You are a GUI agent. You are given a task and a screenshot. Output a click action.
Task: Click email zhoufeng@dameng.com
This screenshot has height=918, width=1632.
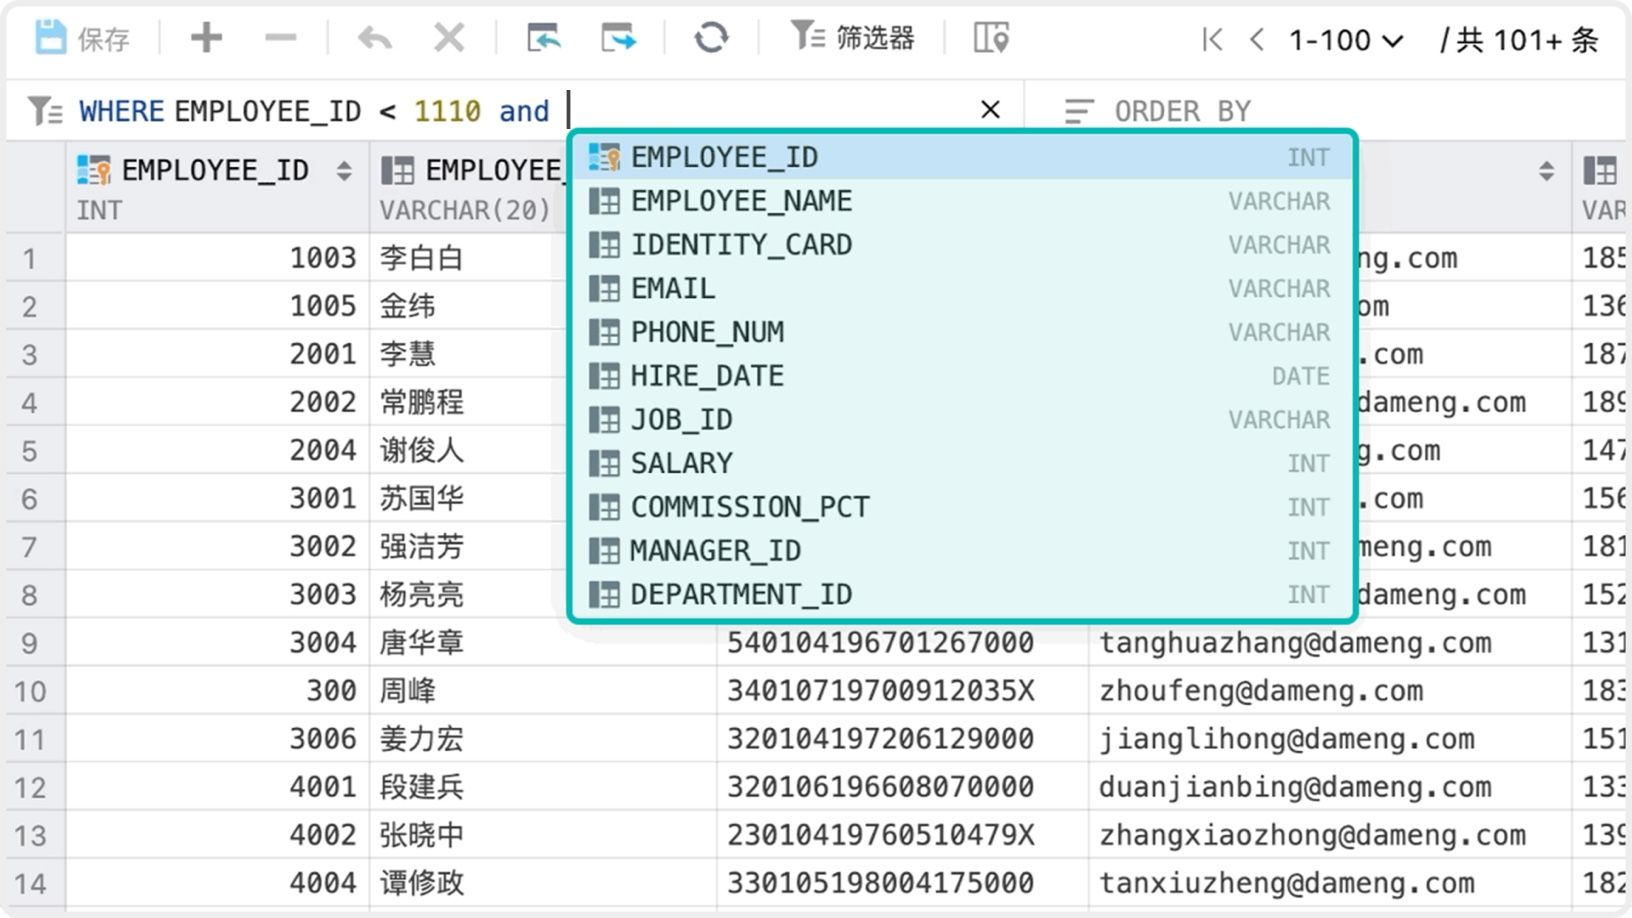(1261, 691)
